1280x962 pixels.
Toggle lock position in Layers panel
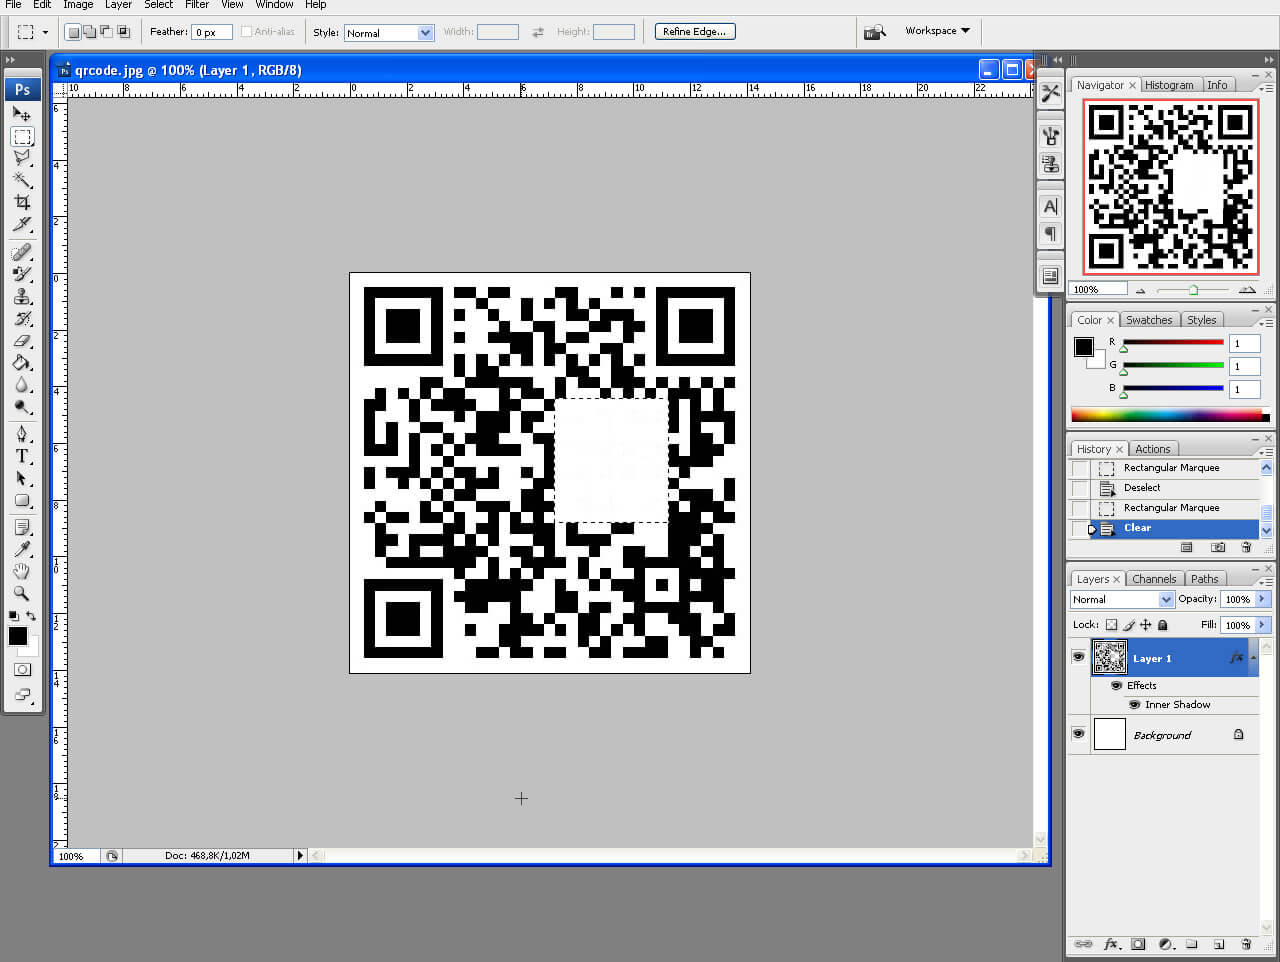coord(1146,625)
